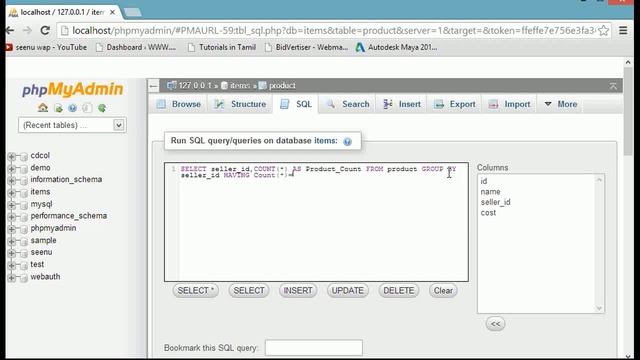Click the help icon next to query title
Screen dimensions: 640x360
click(x=347, y=142)
